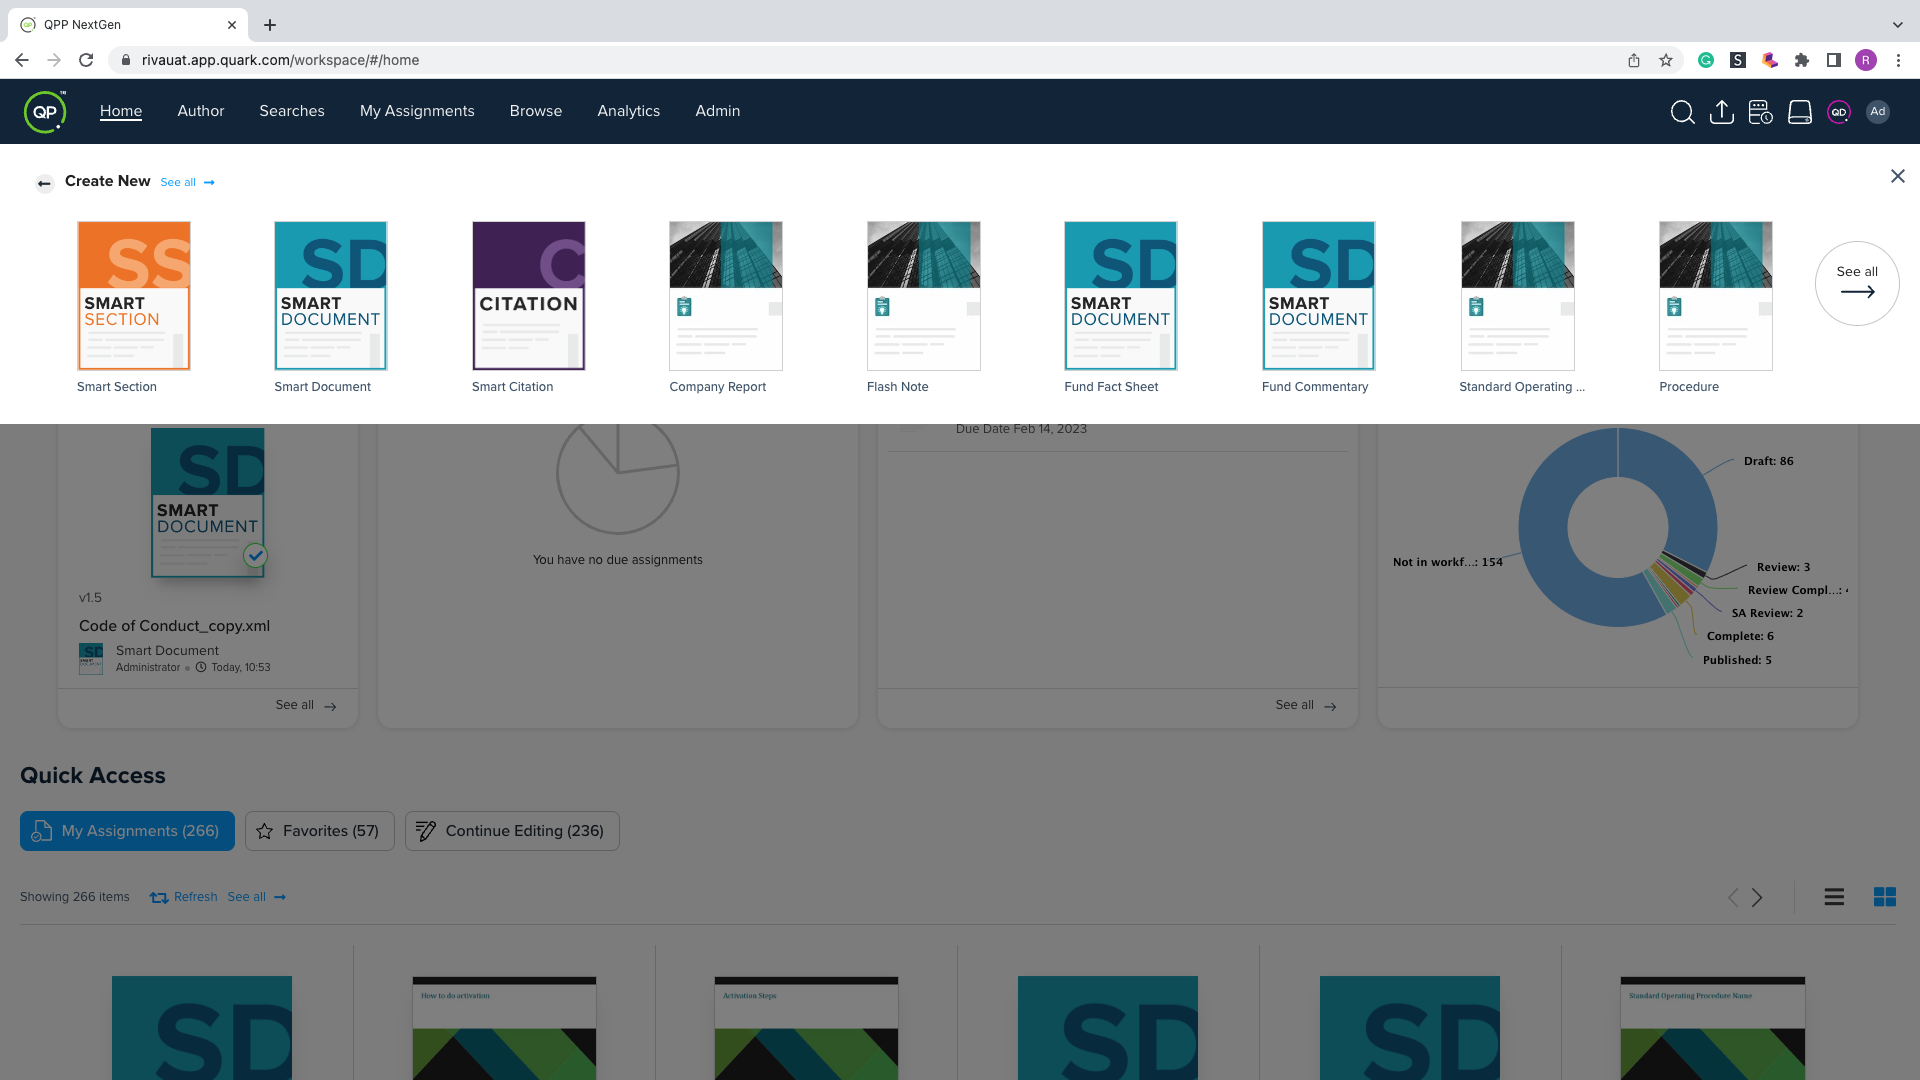Click the next page chevron above the grid

pos(1757,897)
